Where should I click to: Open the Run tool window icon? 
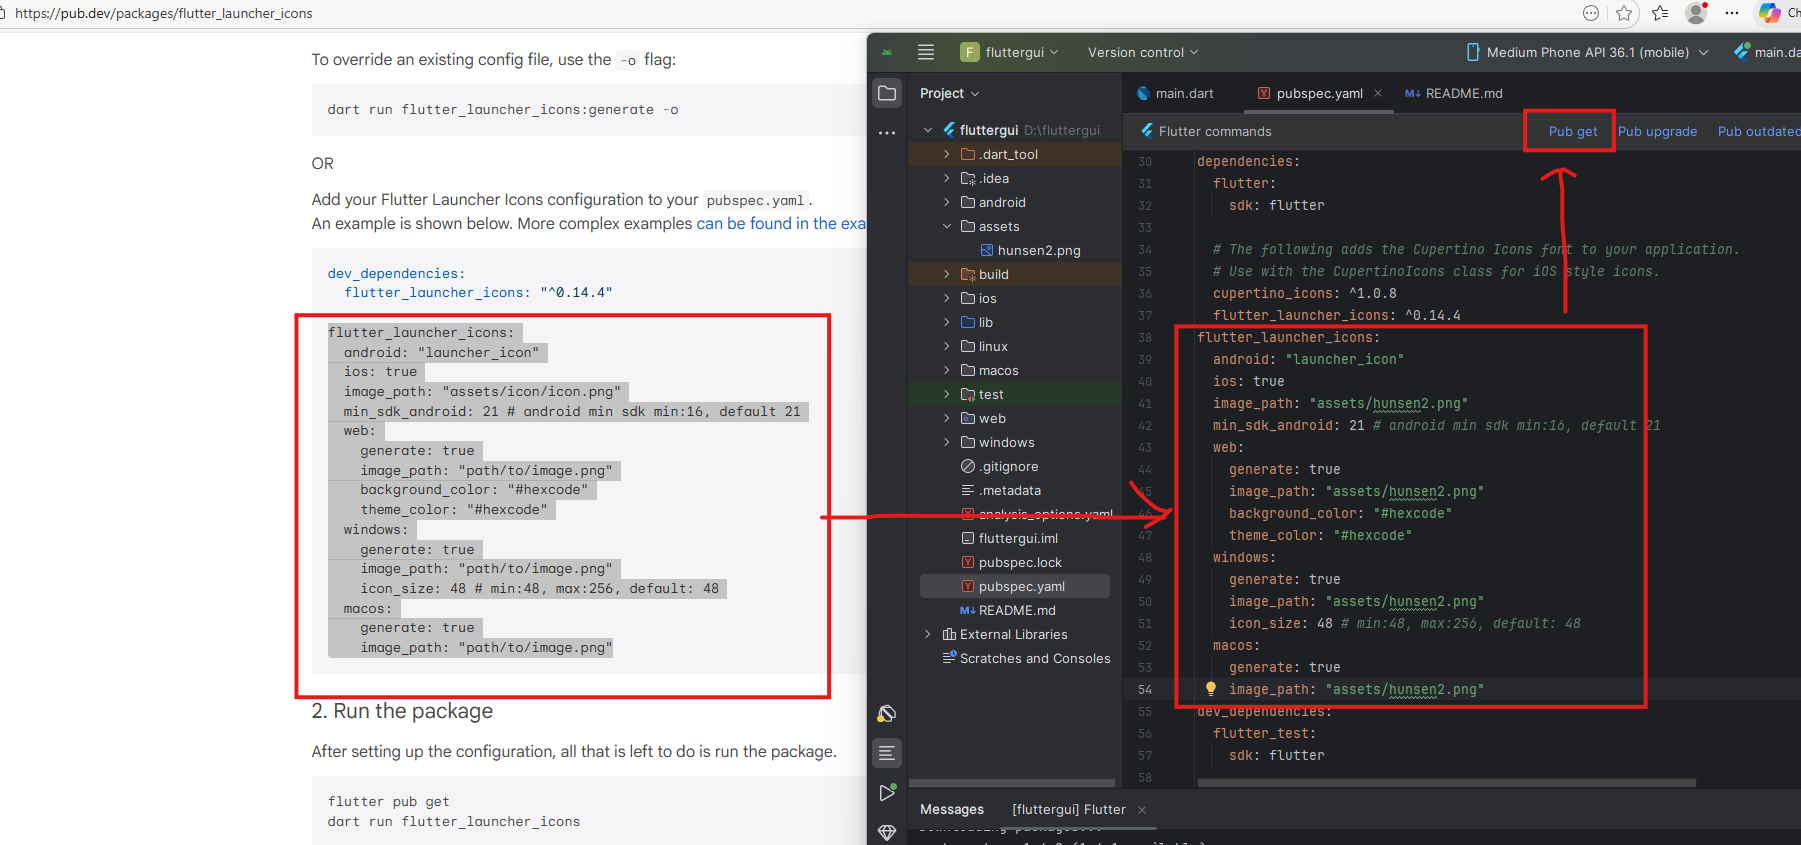[x=887, y=792]
